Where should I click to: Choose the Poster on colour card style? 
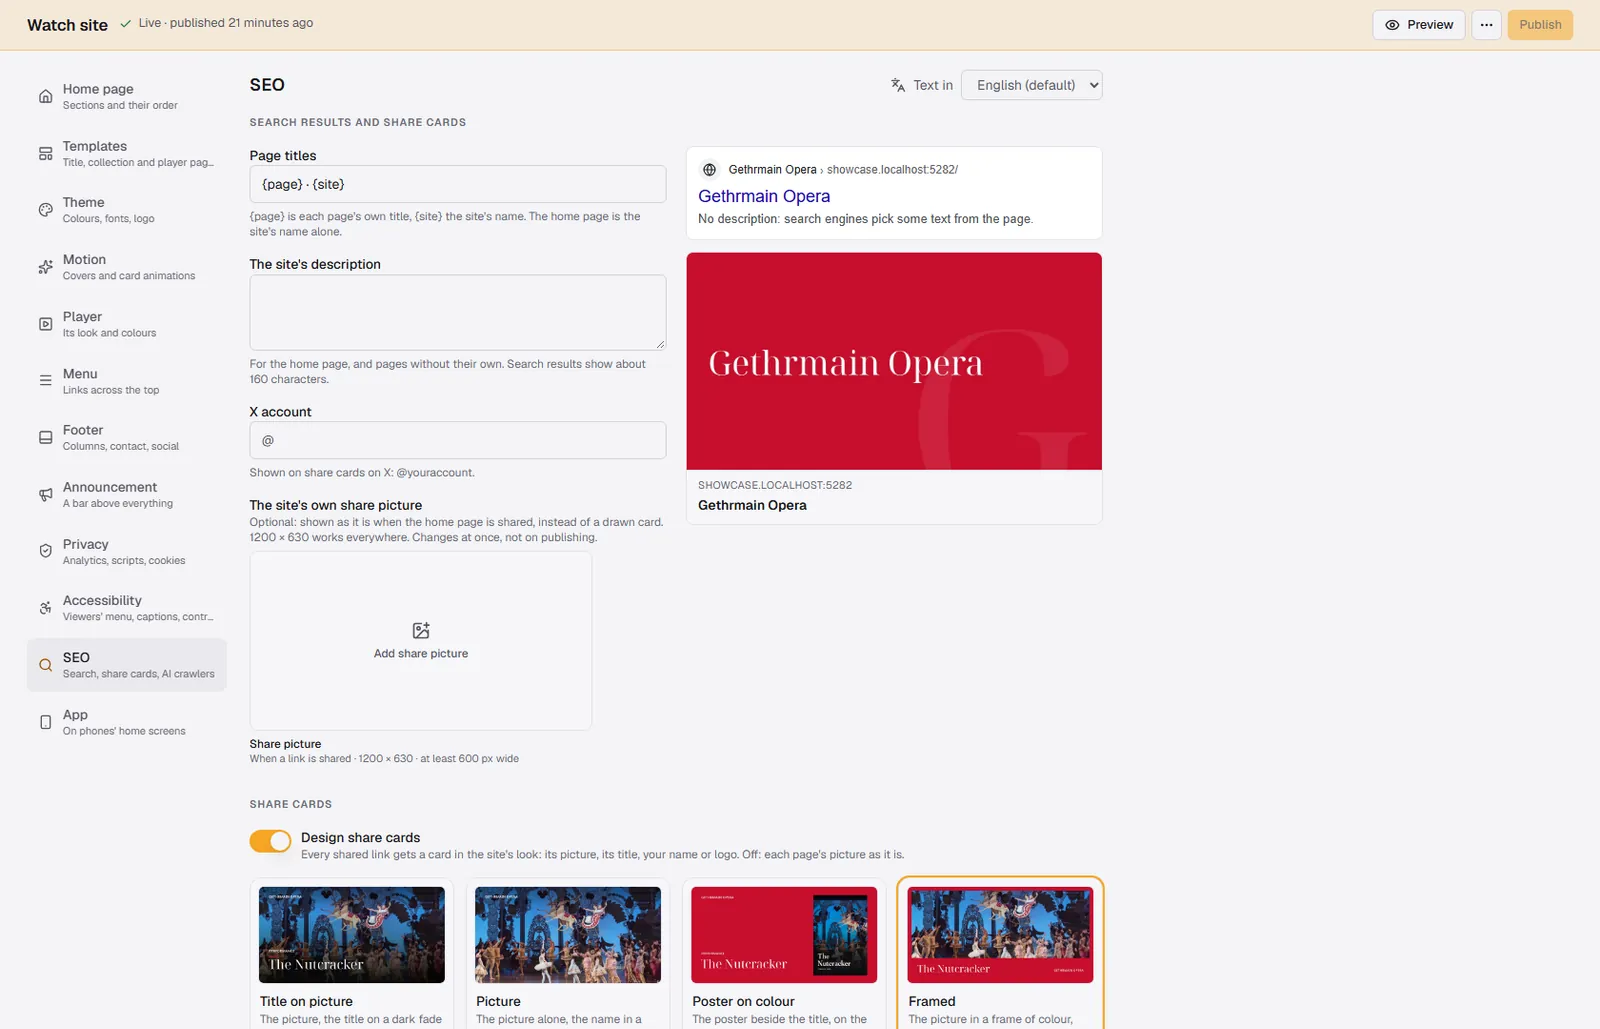pos(784,954)
